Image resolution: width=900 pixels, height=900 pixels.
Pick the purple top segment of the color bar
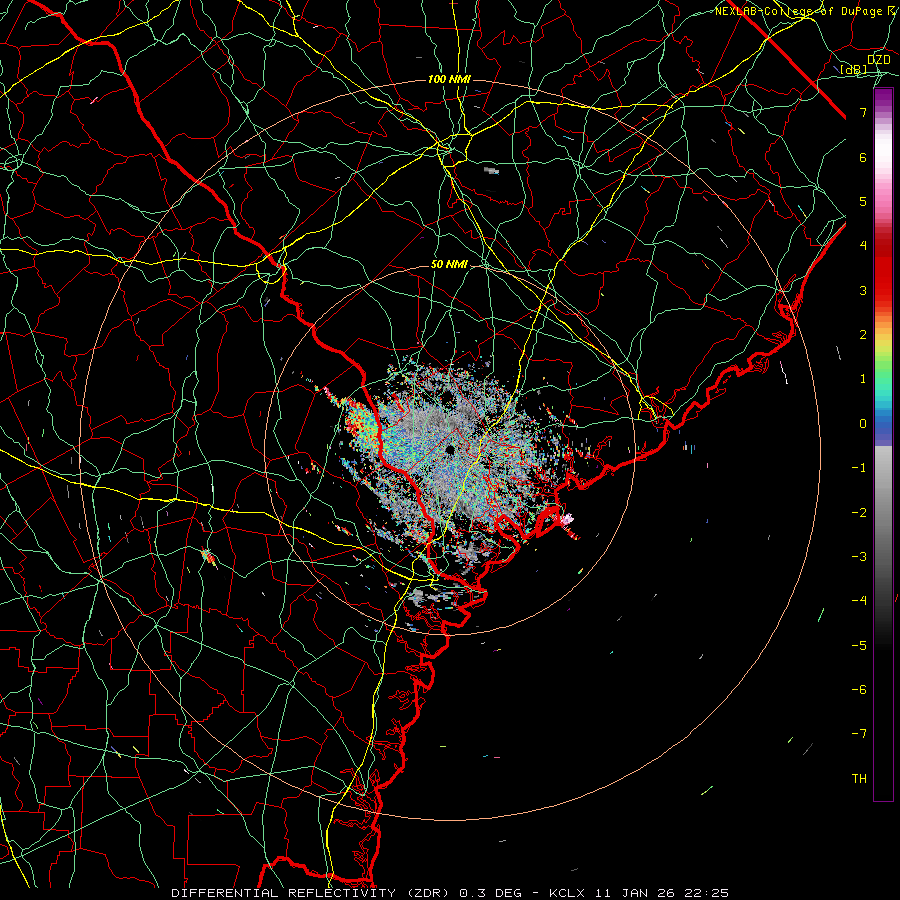883,98
